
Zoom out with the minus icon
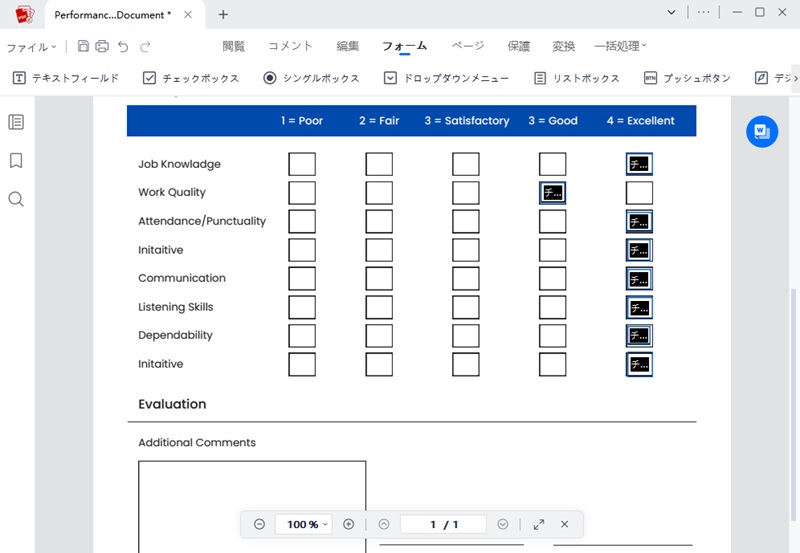[x=259, y=524]
